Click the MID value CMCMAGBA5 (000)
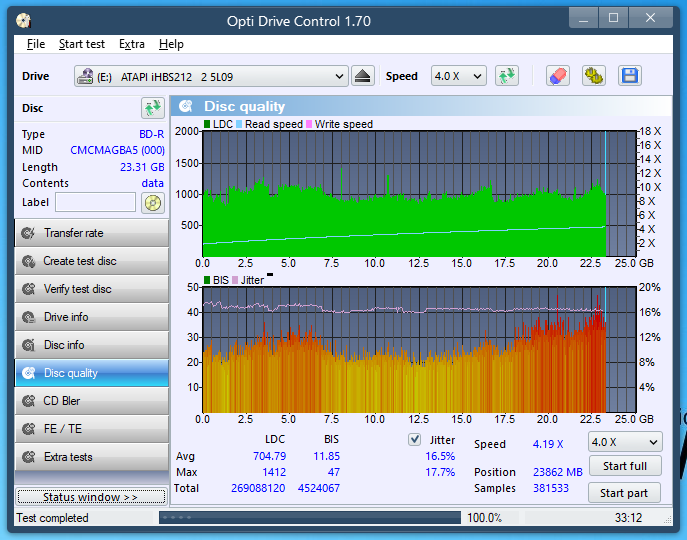687x540 pixels. (x=117, y=150)
